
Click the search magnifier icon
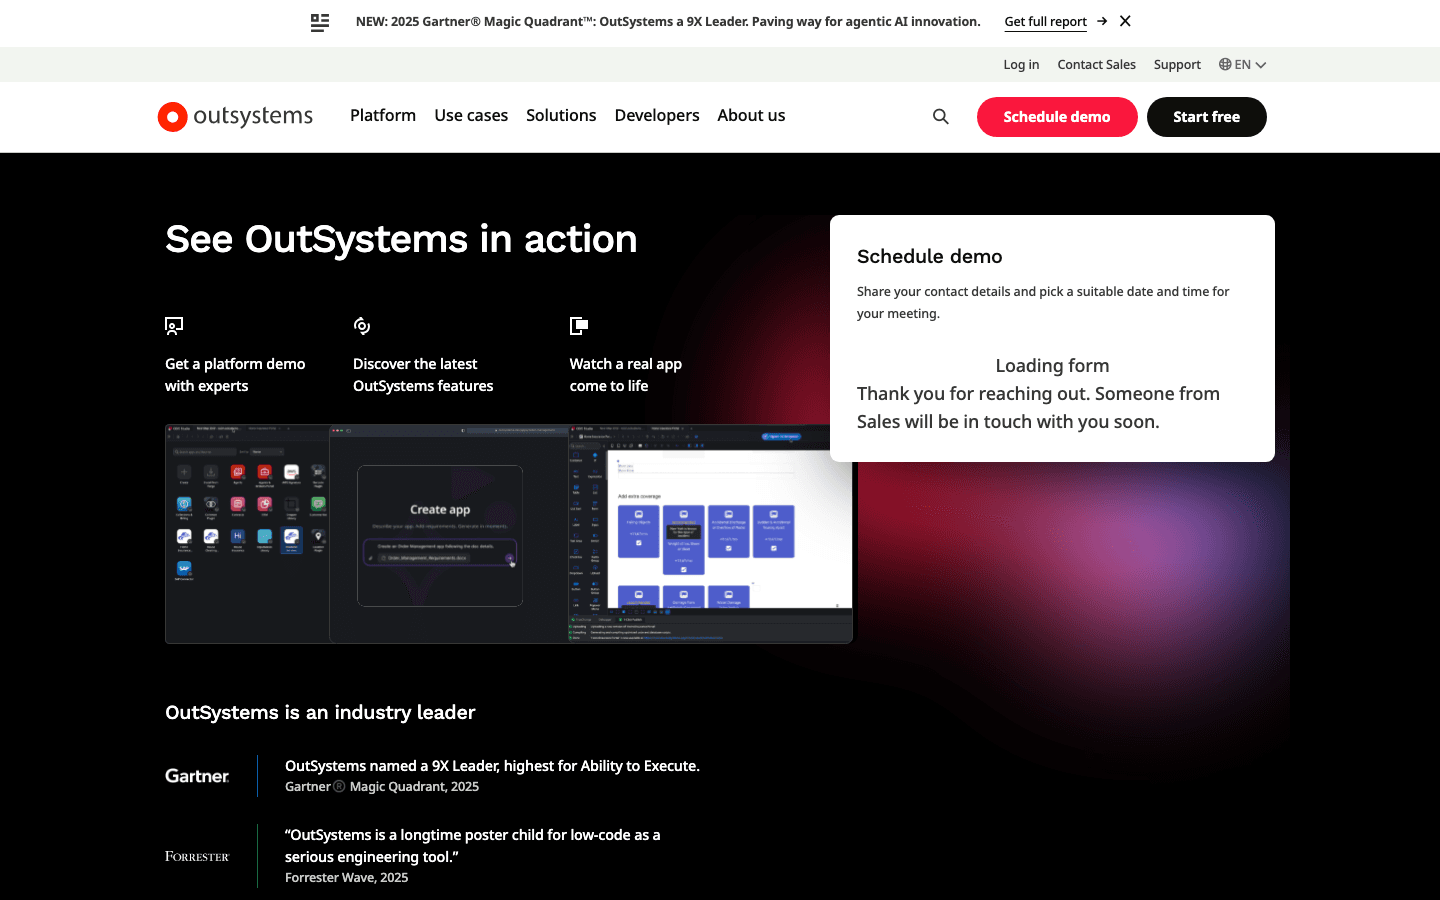941,117
